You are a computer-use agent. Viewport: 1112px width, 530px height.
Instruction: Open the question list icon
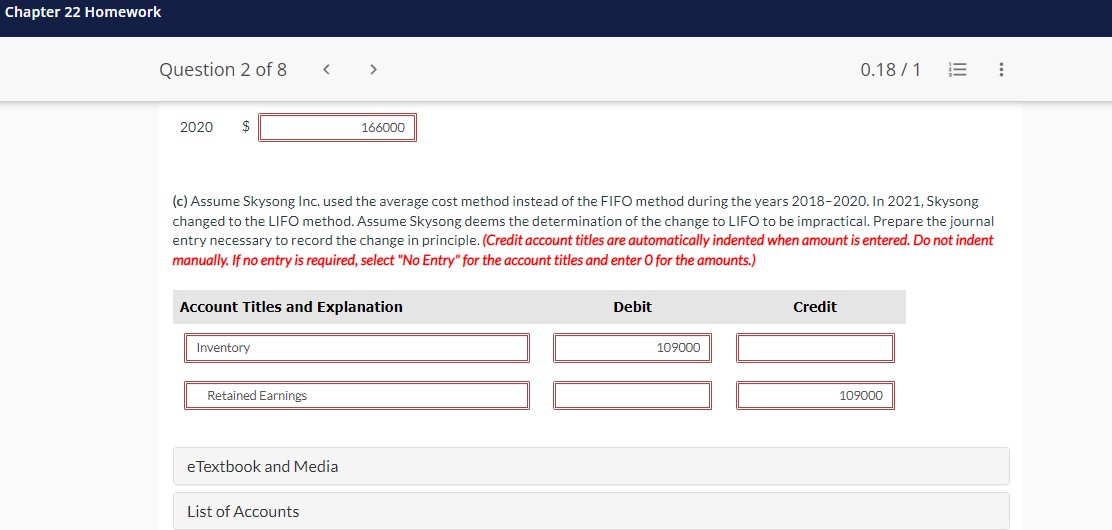[x=955, y=70]
